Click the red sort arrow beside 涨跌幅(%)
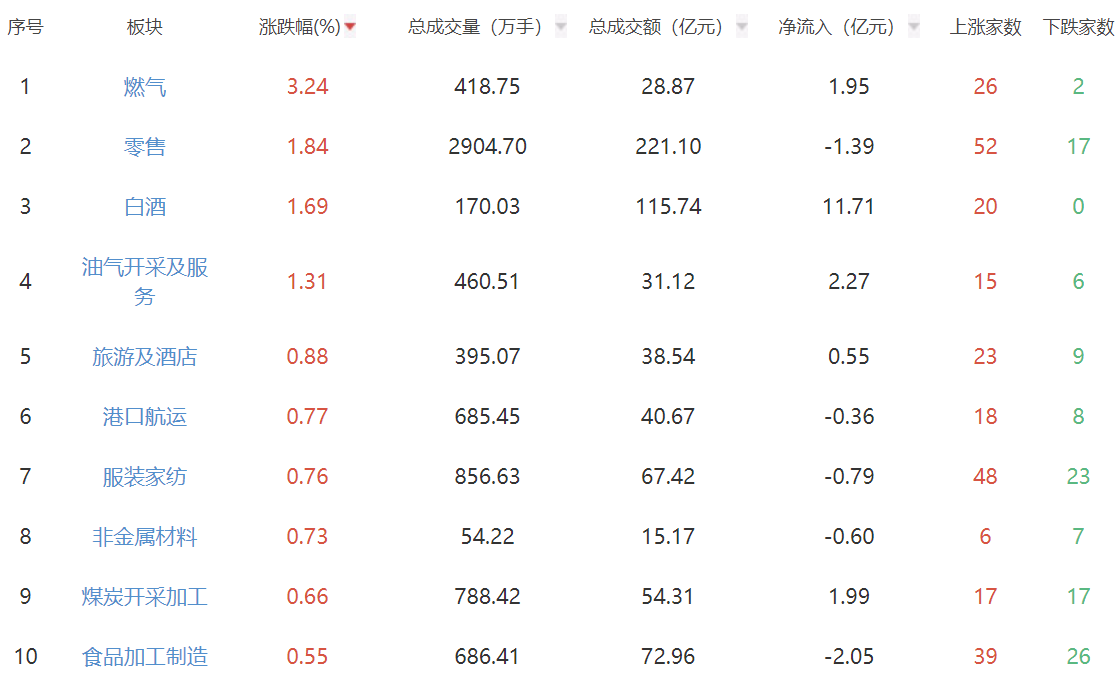Image resolution: width=1119 pixels, height=679 pixels. 350,28
